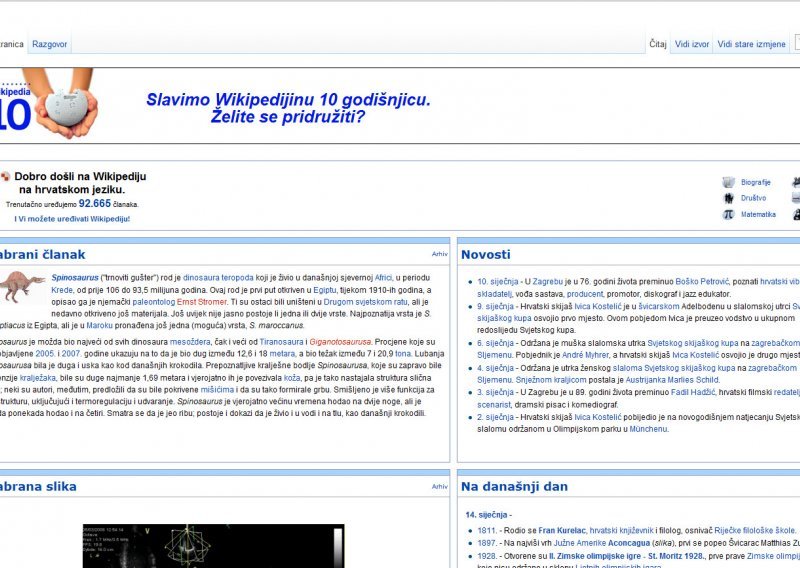Open the mesozoic 'mezoždera' link
This screenshot has width=800, height=568.
coord(190,342)
